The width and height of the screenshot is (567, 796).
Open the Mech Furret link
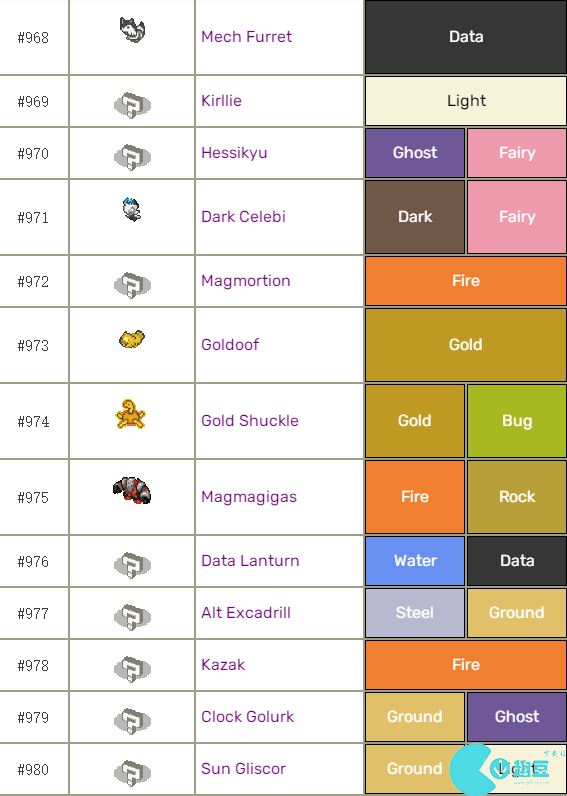point(246,37)
